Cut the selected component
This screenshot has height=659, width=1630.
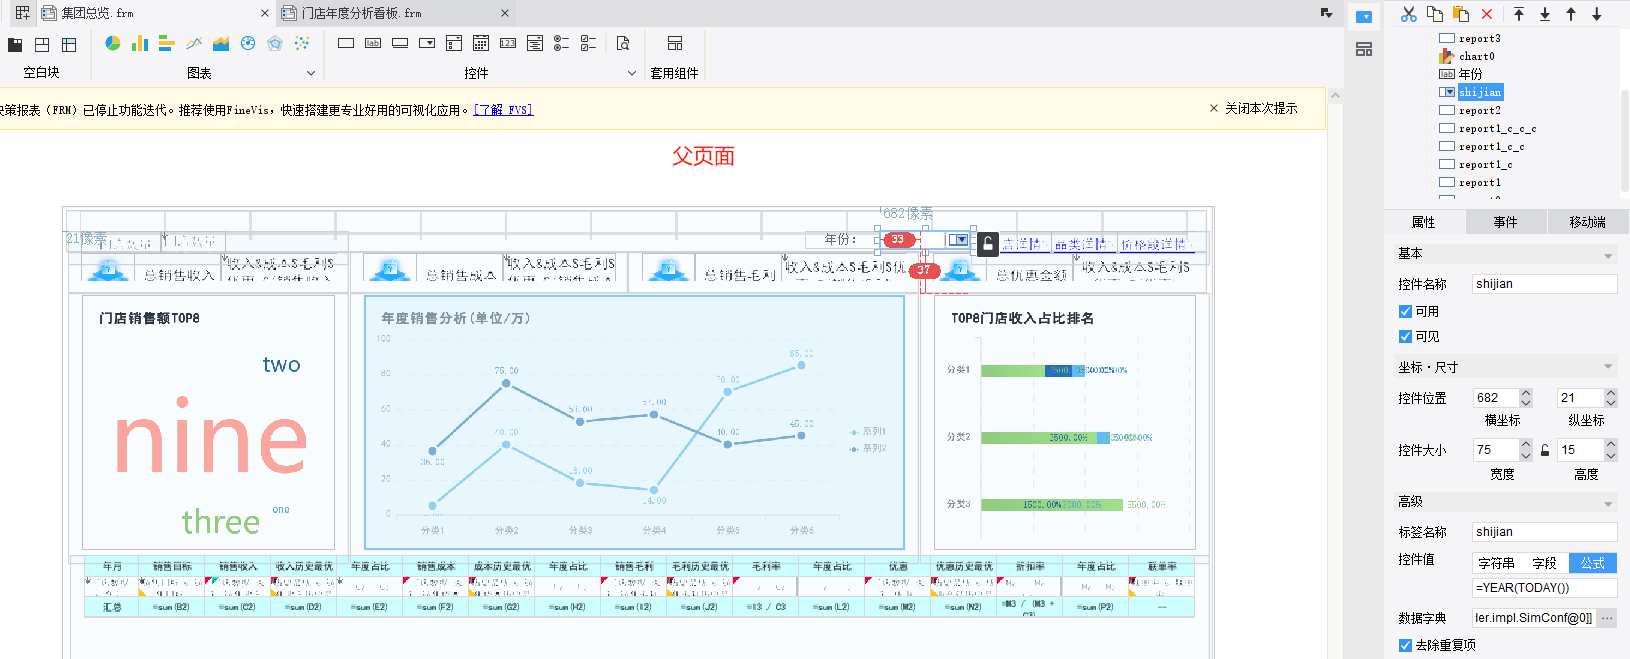[1409, 14]
